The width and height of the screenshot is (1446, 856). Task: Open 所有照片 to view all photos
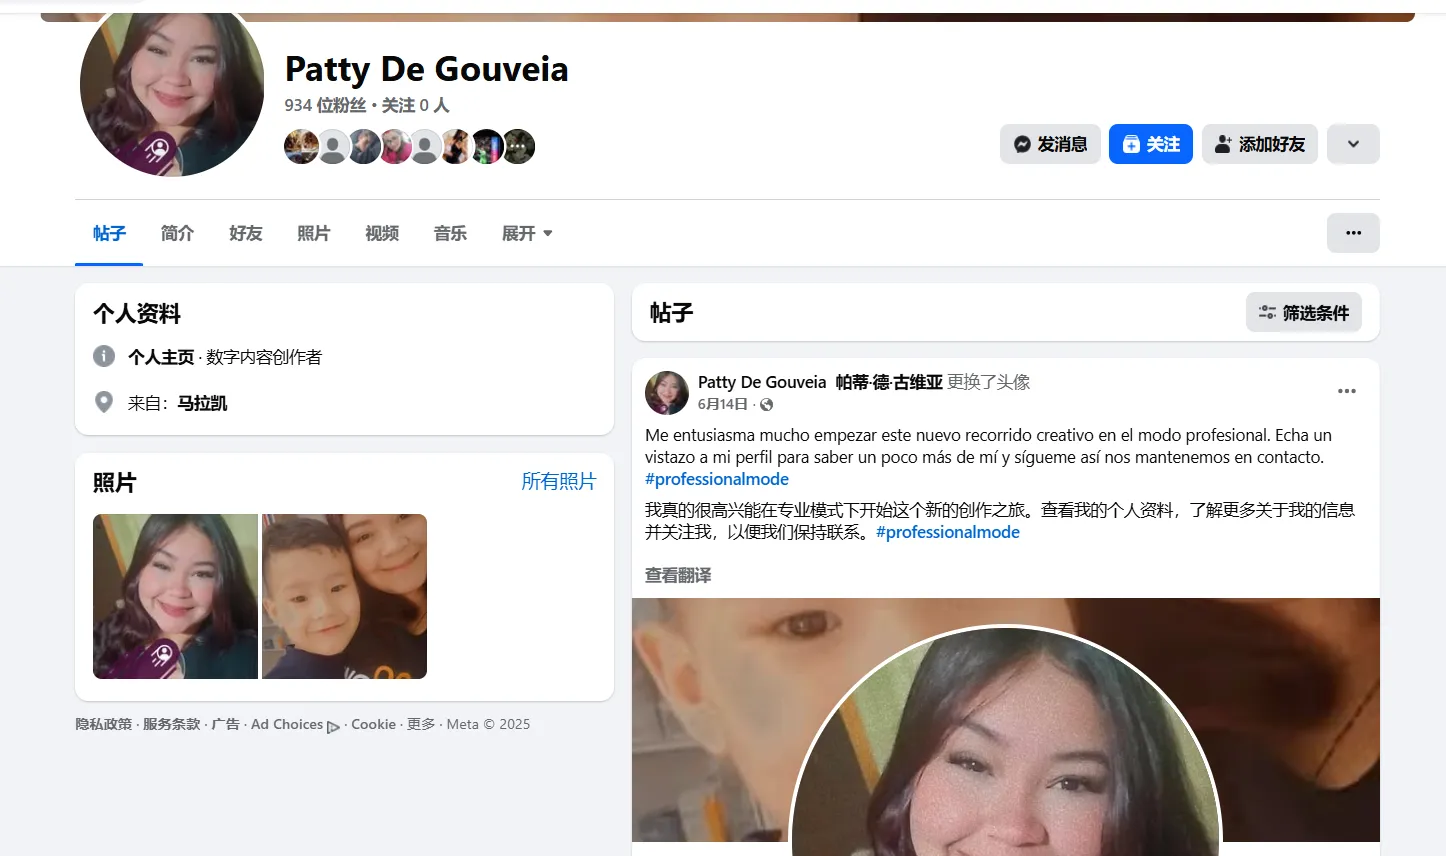(559, 481)
